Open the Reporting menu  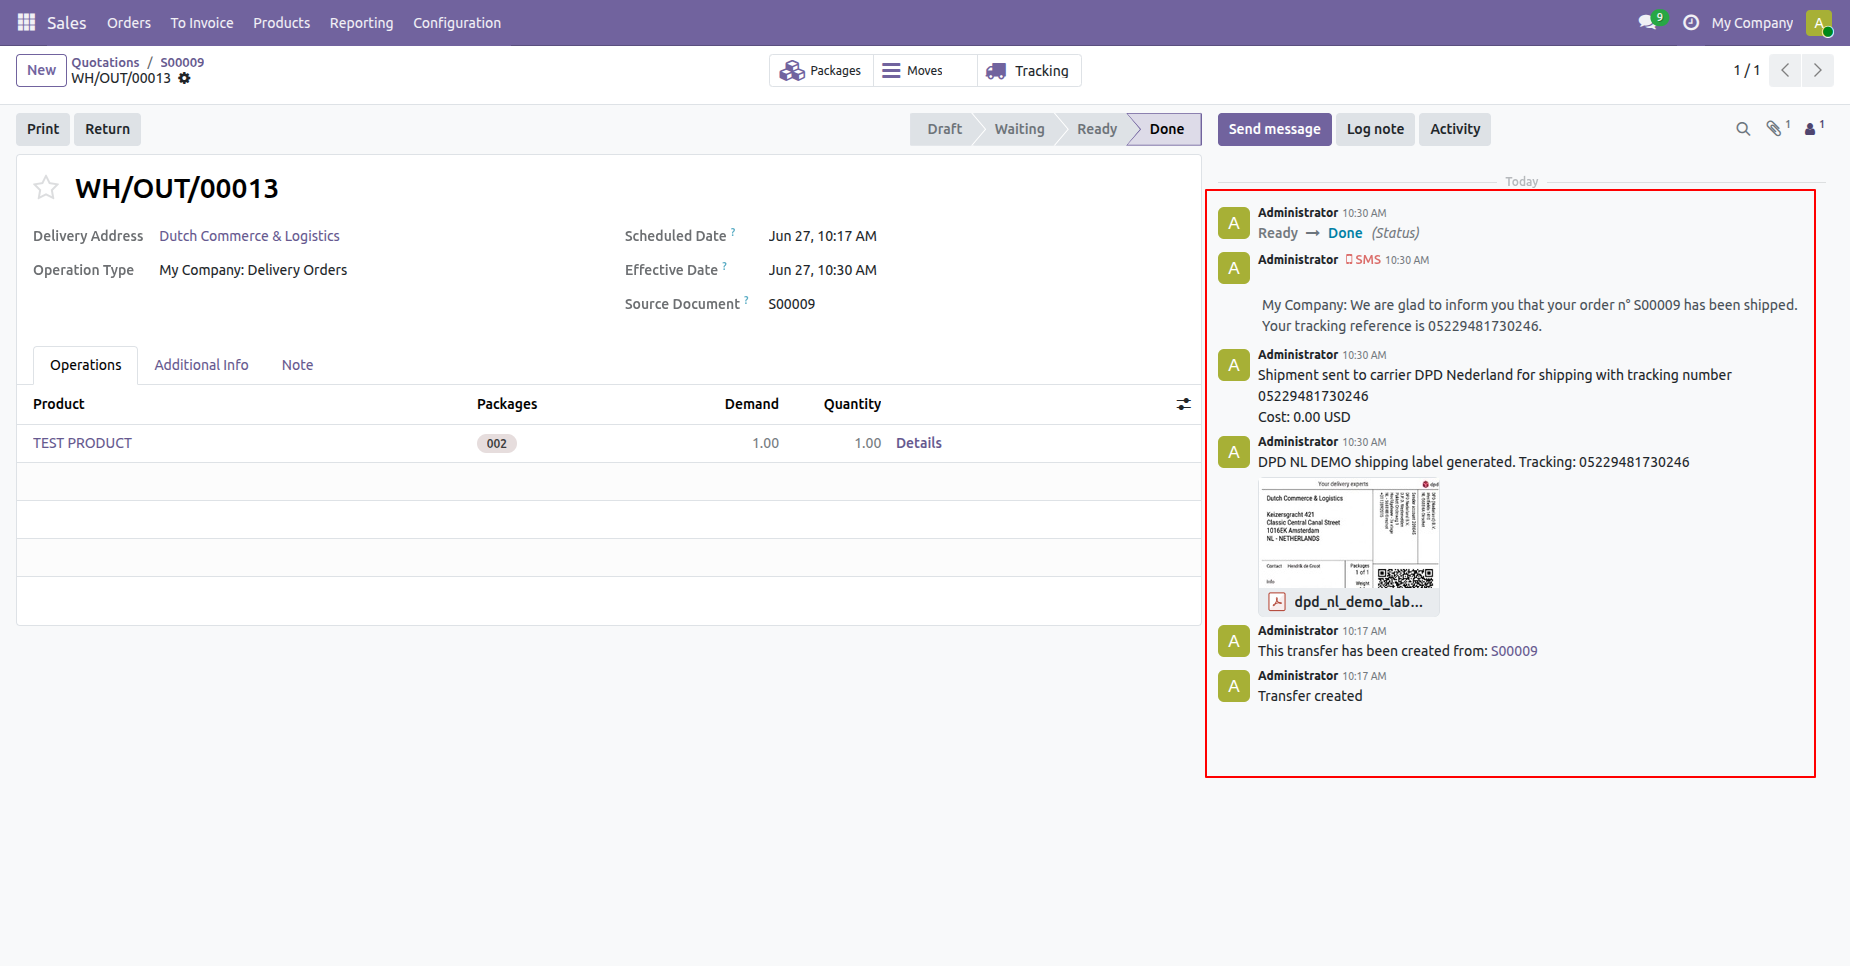[361, 23]
